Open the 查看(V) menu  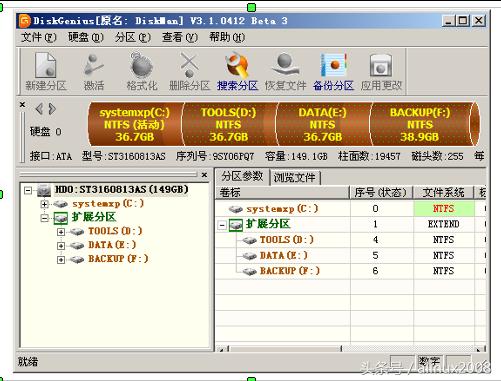(x=180, y=37)
